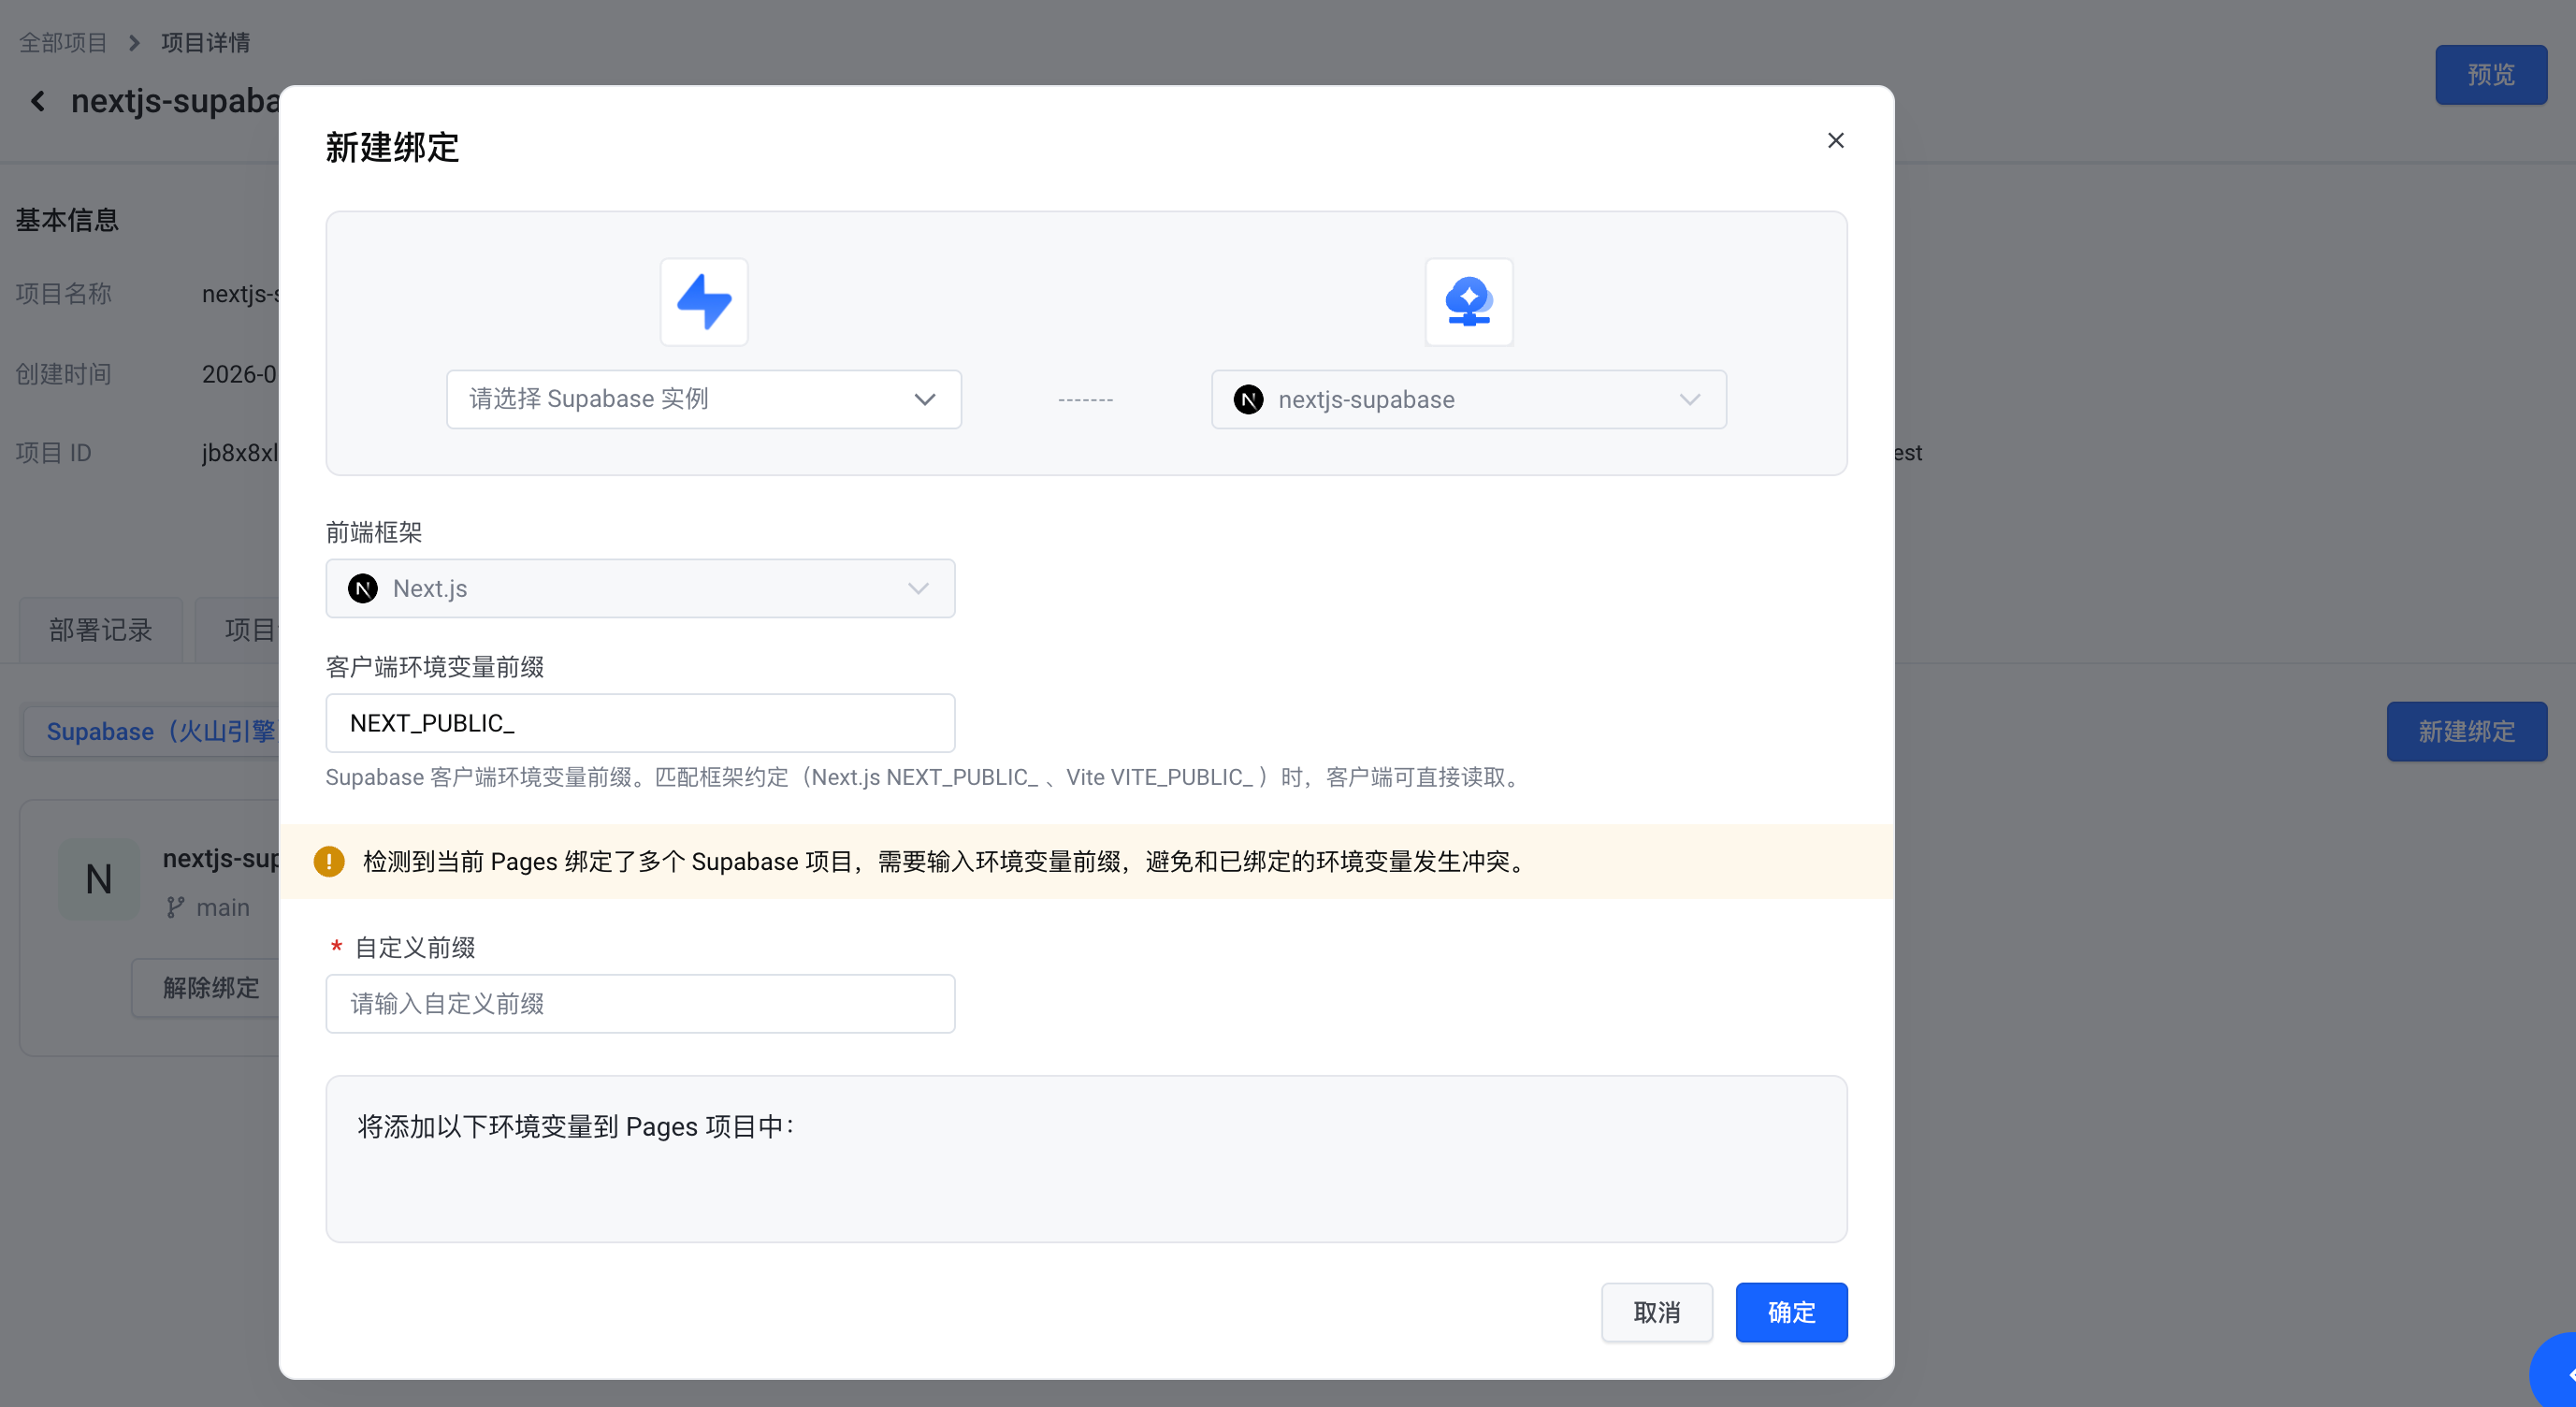Open the nextjs-supabase project dropdown
Image resolution: width=2576 pixels, height=1407 pixels.
(1469, 399)
